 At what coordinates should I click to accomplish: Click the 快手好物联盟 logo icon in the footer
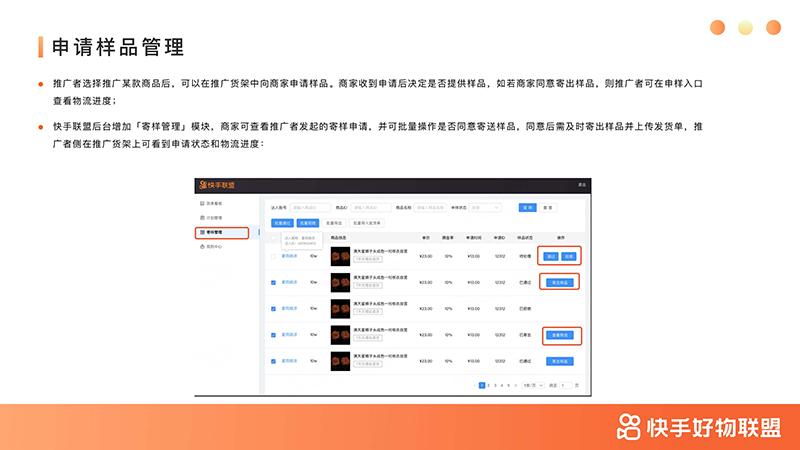(629, 427)
